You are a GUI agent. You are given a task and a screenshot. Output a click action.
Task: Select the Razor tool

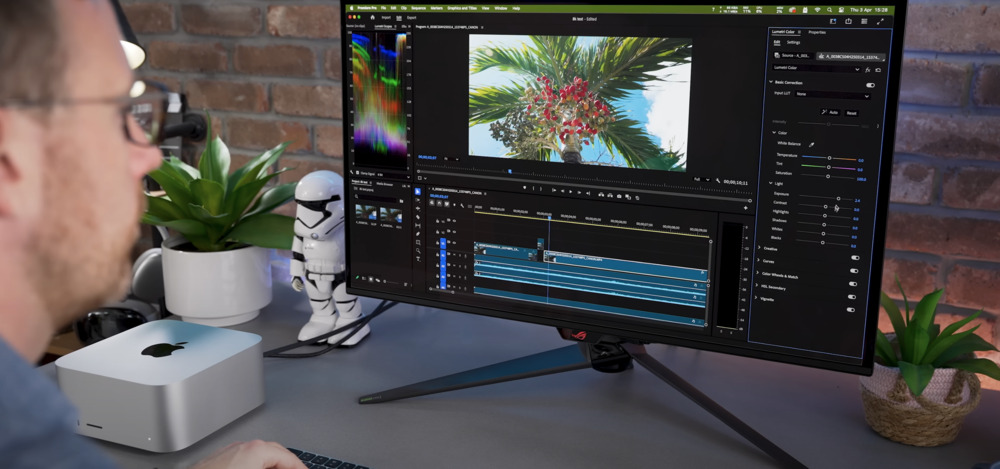(419, 218)
